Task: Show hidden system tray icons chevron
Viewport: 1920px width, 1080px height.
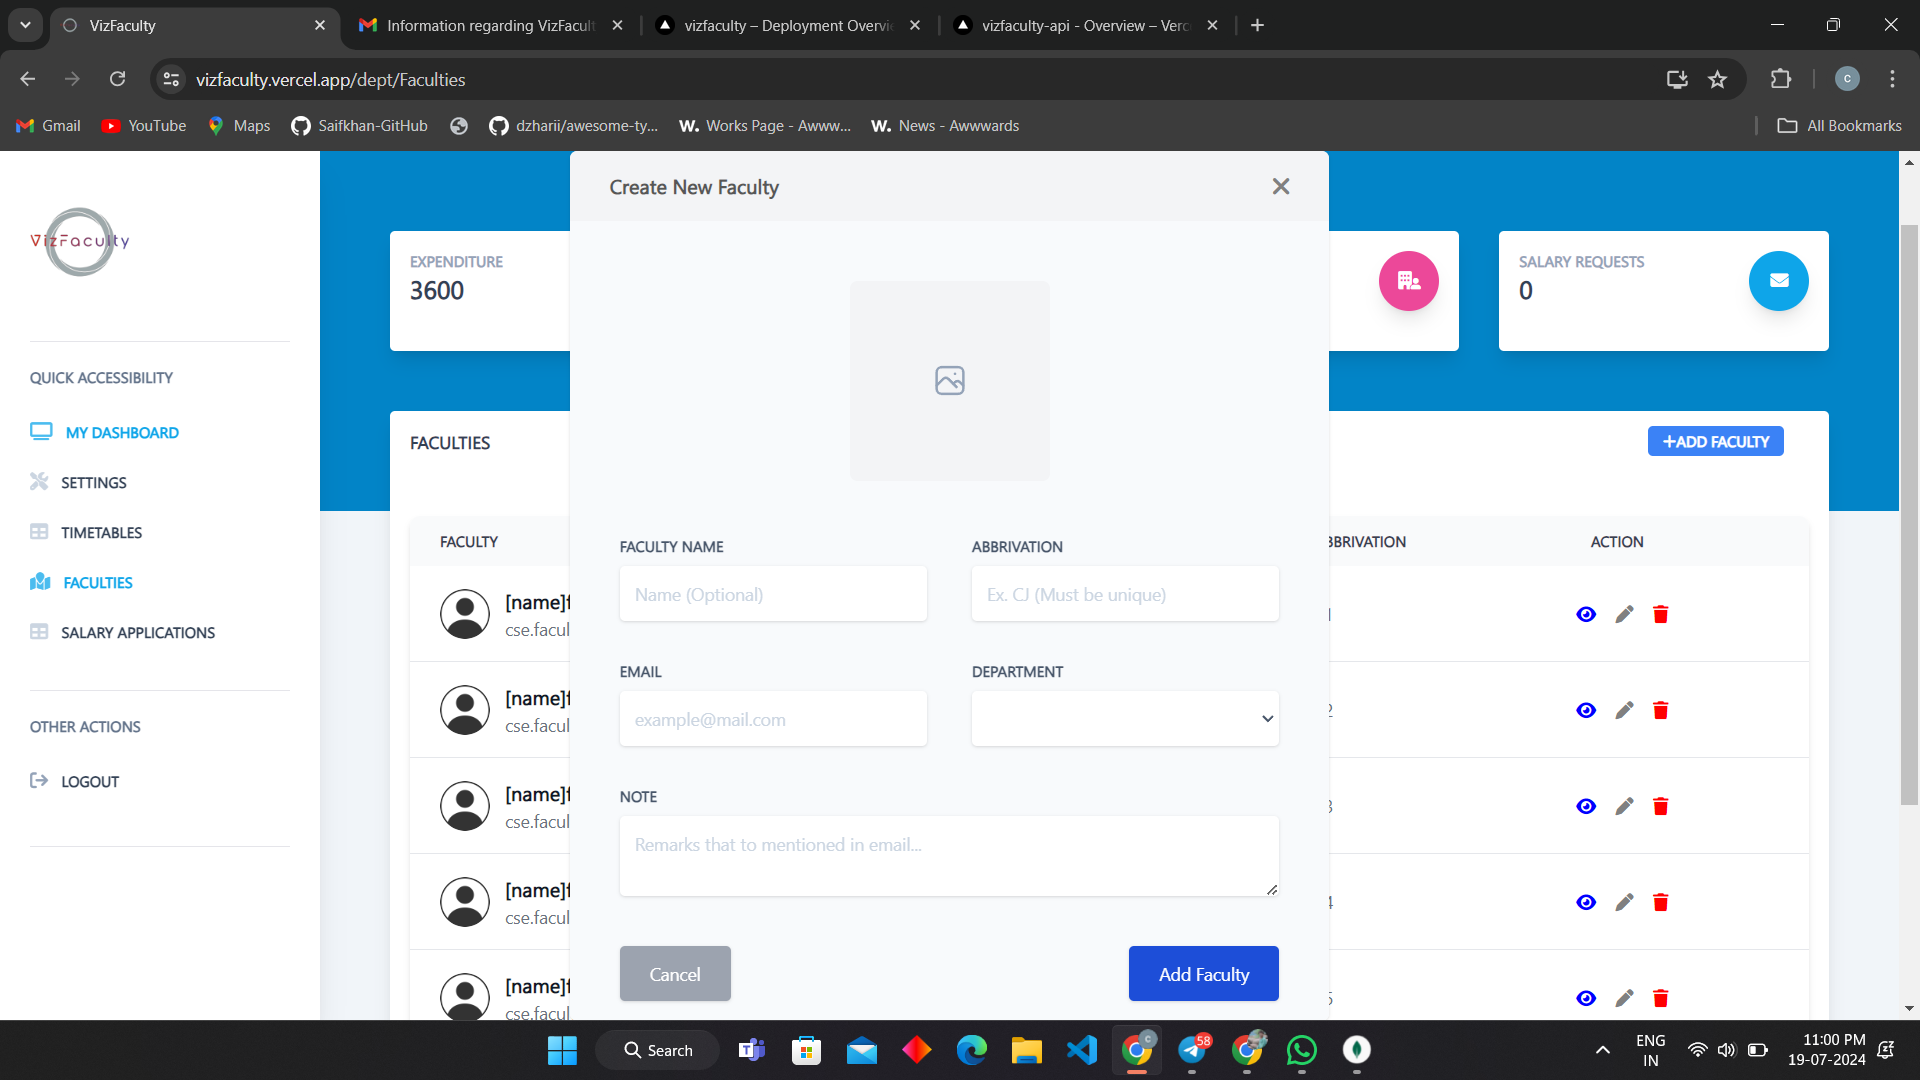Action: [1602, 1050]
